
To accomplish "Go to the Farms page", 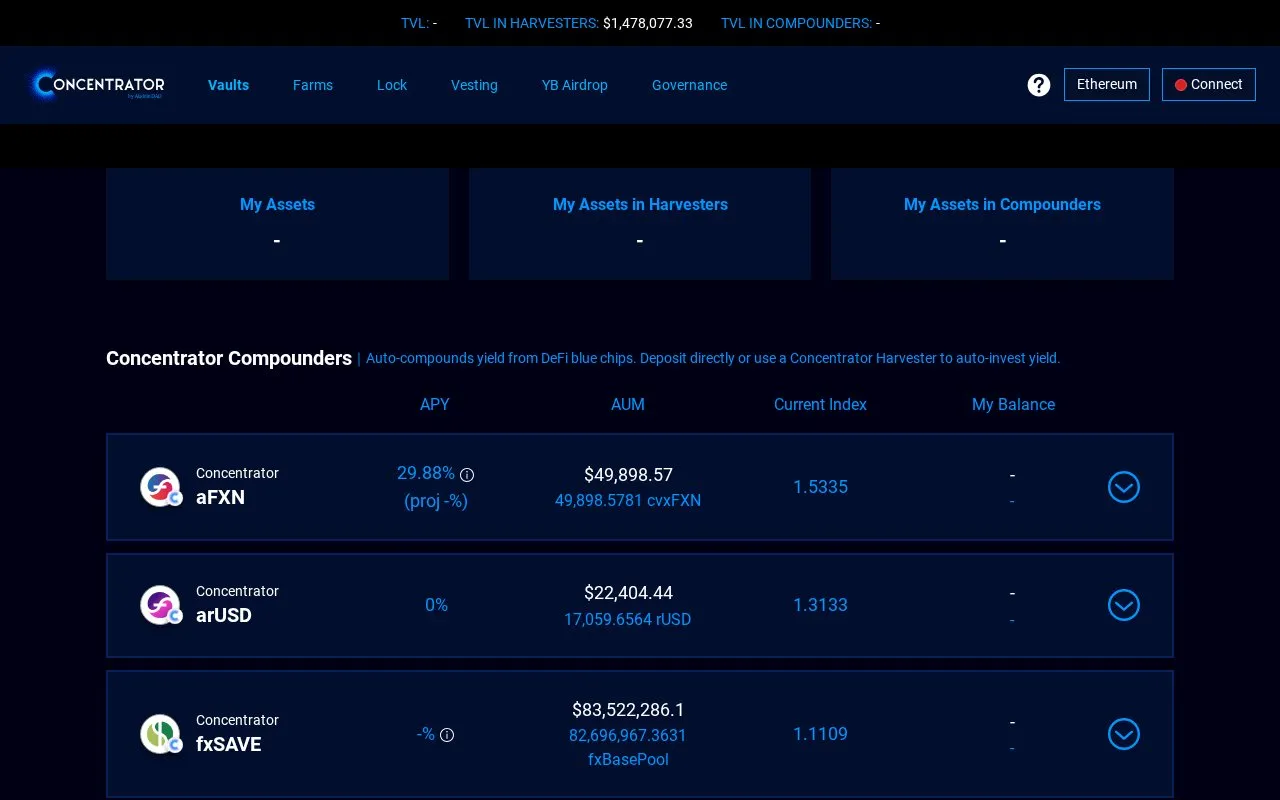I will pyautogui.click(x=313, y=85).
